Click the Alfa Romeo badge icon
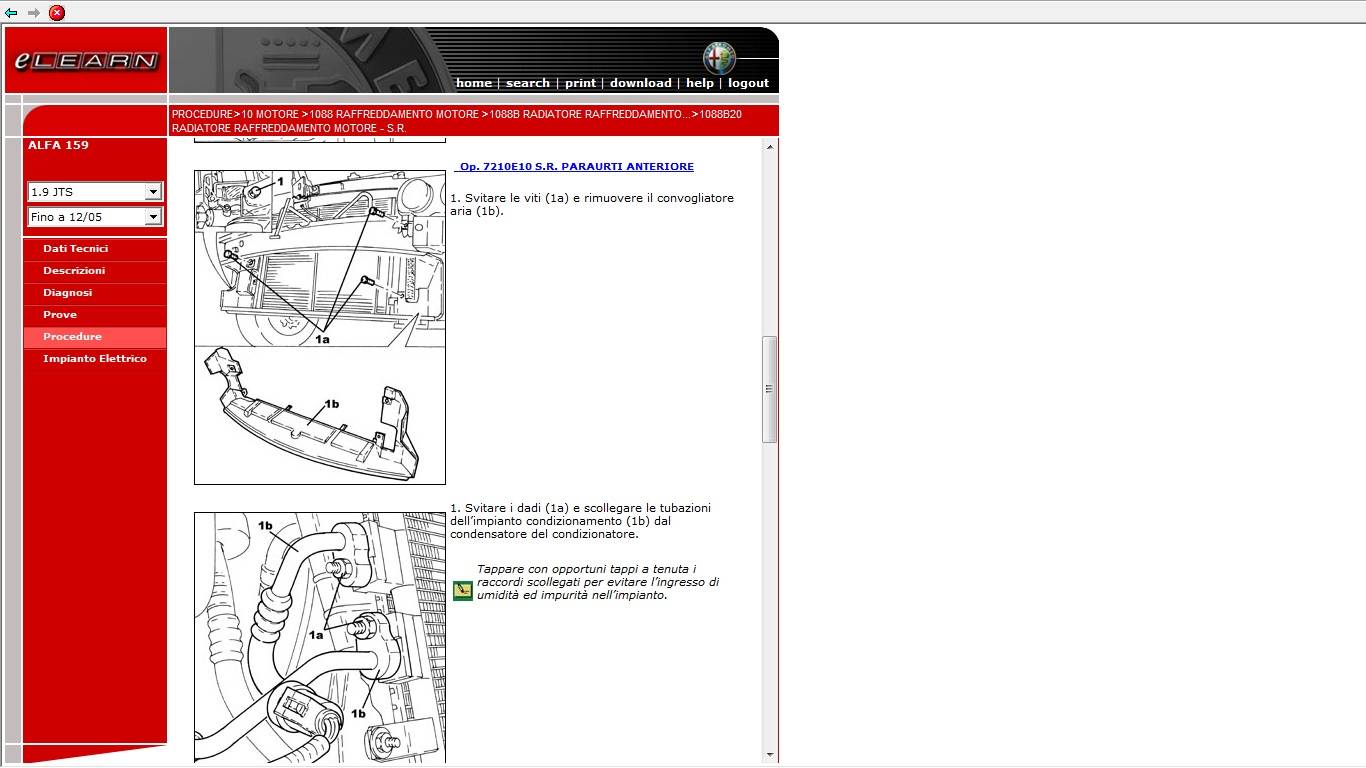 [x=718, y=58]
